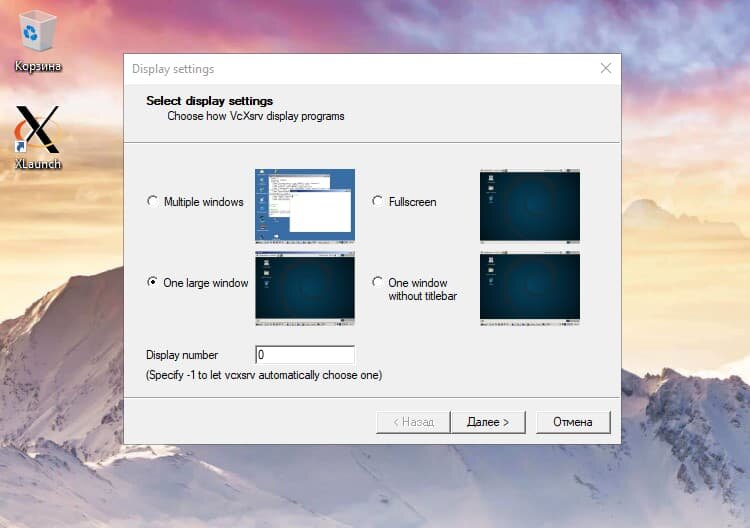Screen dimensions: 750x528
Task: Click the Multiple windows preview thumbnail
Action: (x=305, y=205)
